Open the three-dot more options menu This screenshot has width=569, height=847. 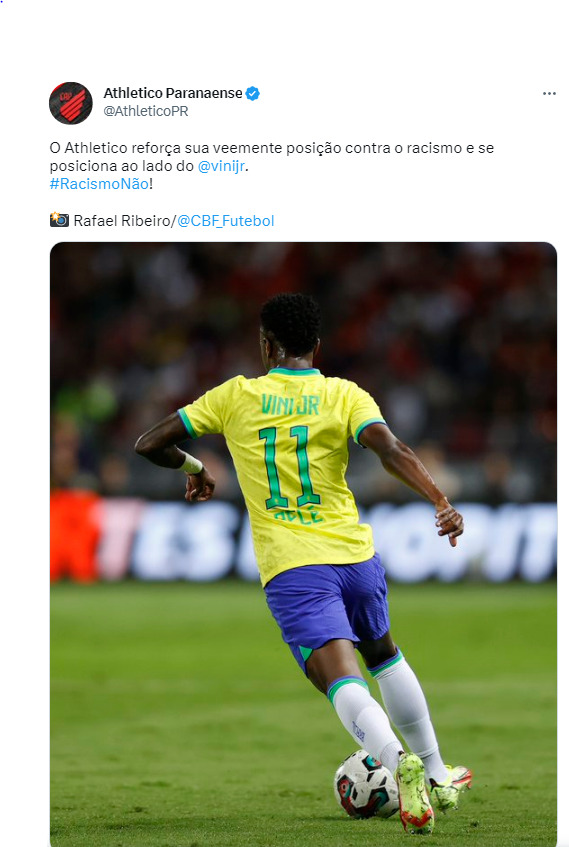point(549,93)
